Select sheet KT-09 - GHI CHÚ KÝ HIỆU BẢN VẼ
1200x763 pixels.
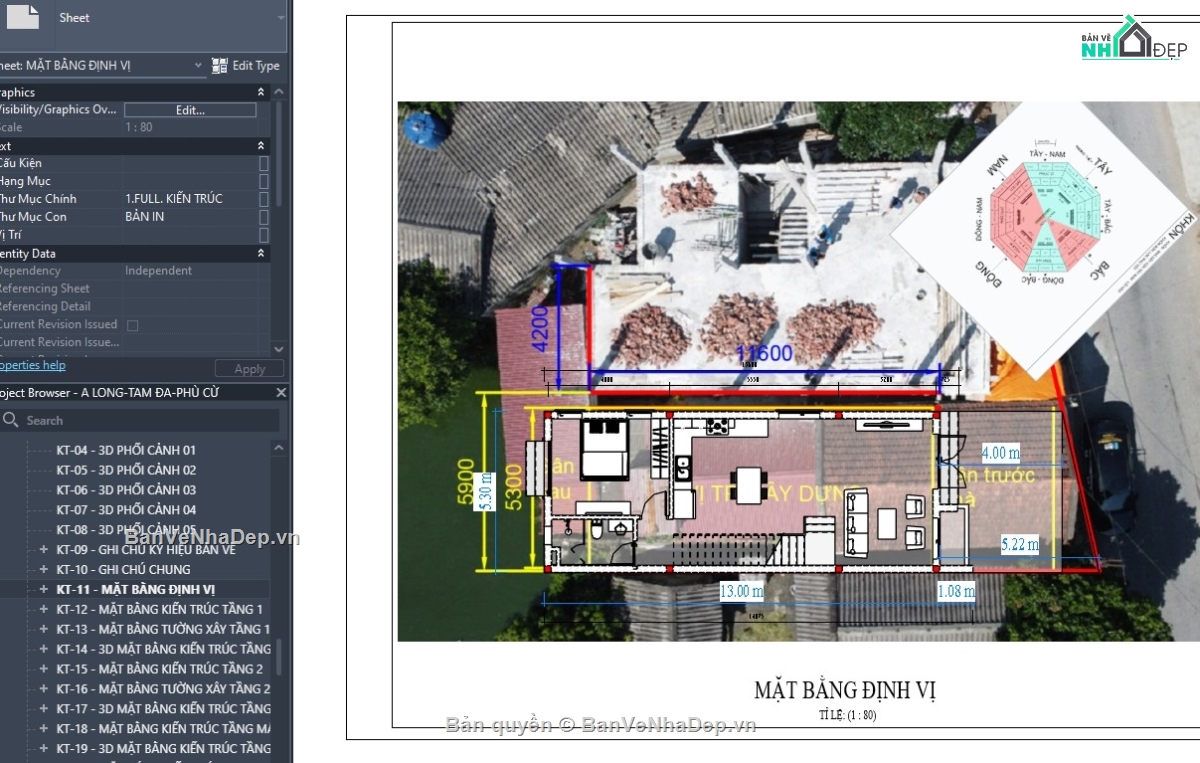146,550
